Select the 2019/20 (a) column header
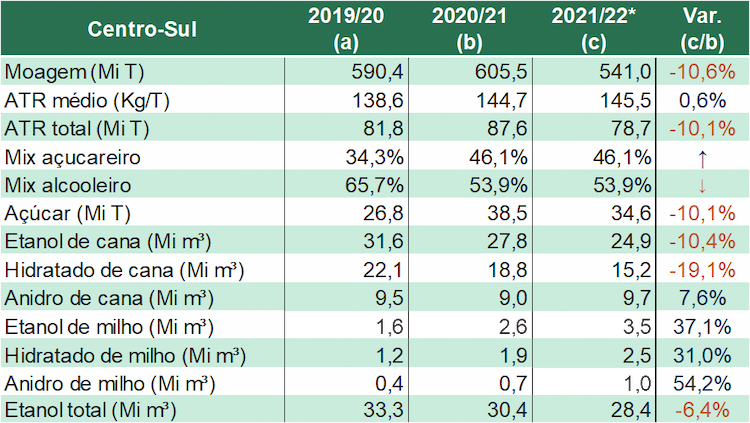 point(346,29)
